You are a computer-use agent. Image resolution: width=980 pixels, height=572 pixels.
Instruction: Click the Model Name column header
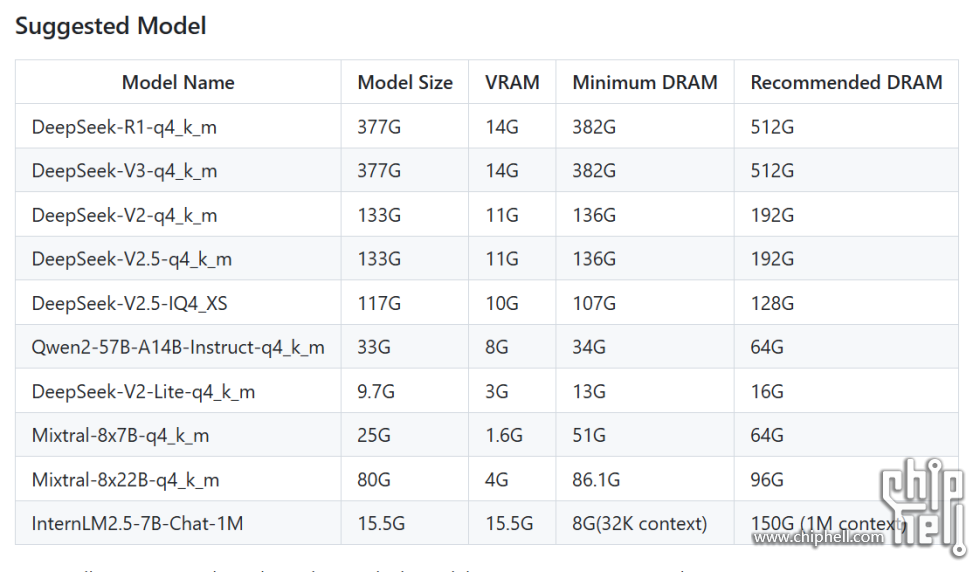[x=178, y=83]
